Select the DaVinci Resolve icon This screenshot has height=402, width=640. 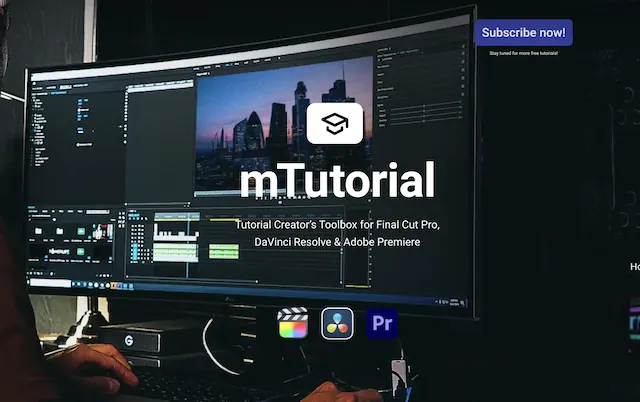click(337, 323)
